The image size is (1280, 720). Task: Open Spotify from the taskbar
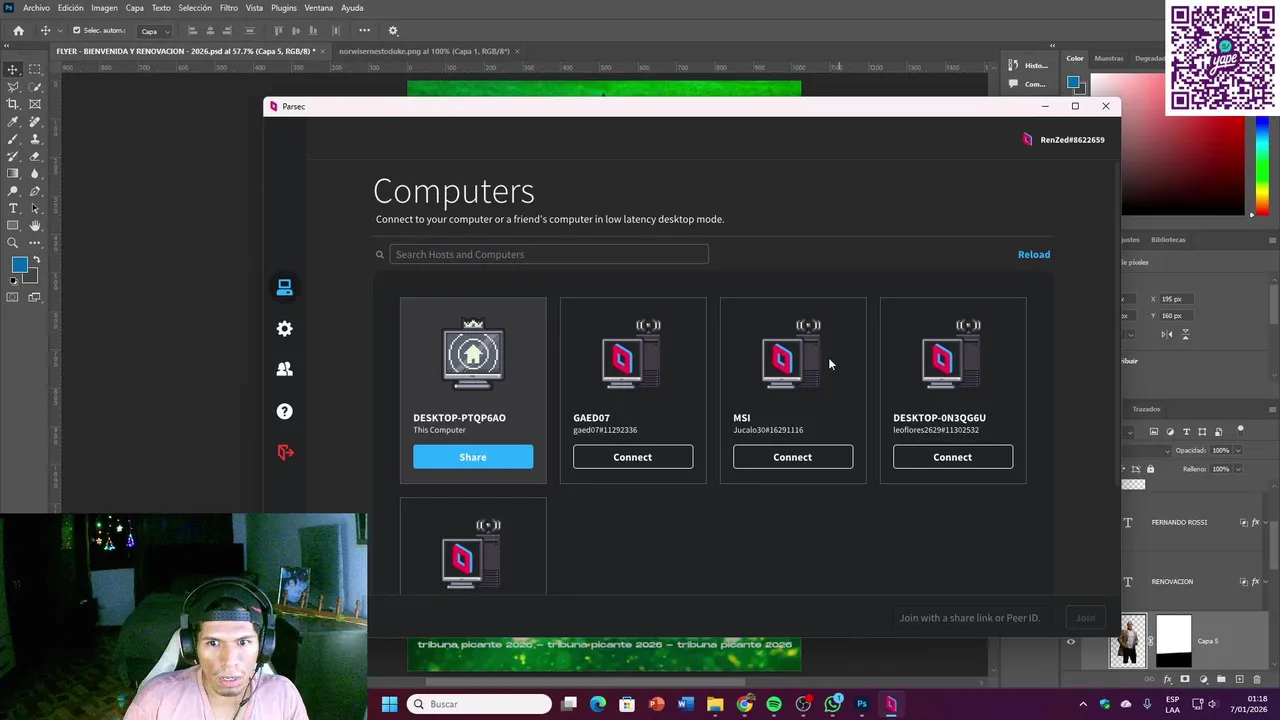[x=774, y=704]
